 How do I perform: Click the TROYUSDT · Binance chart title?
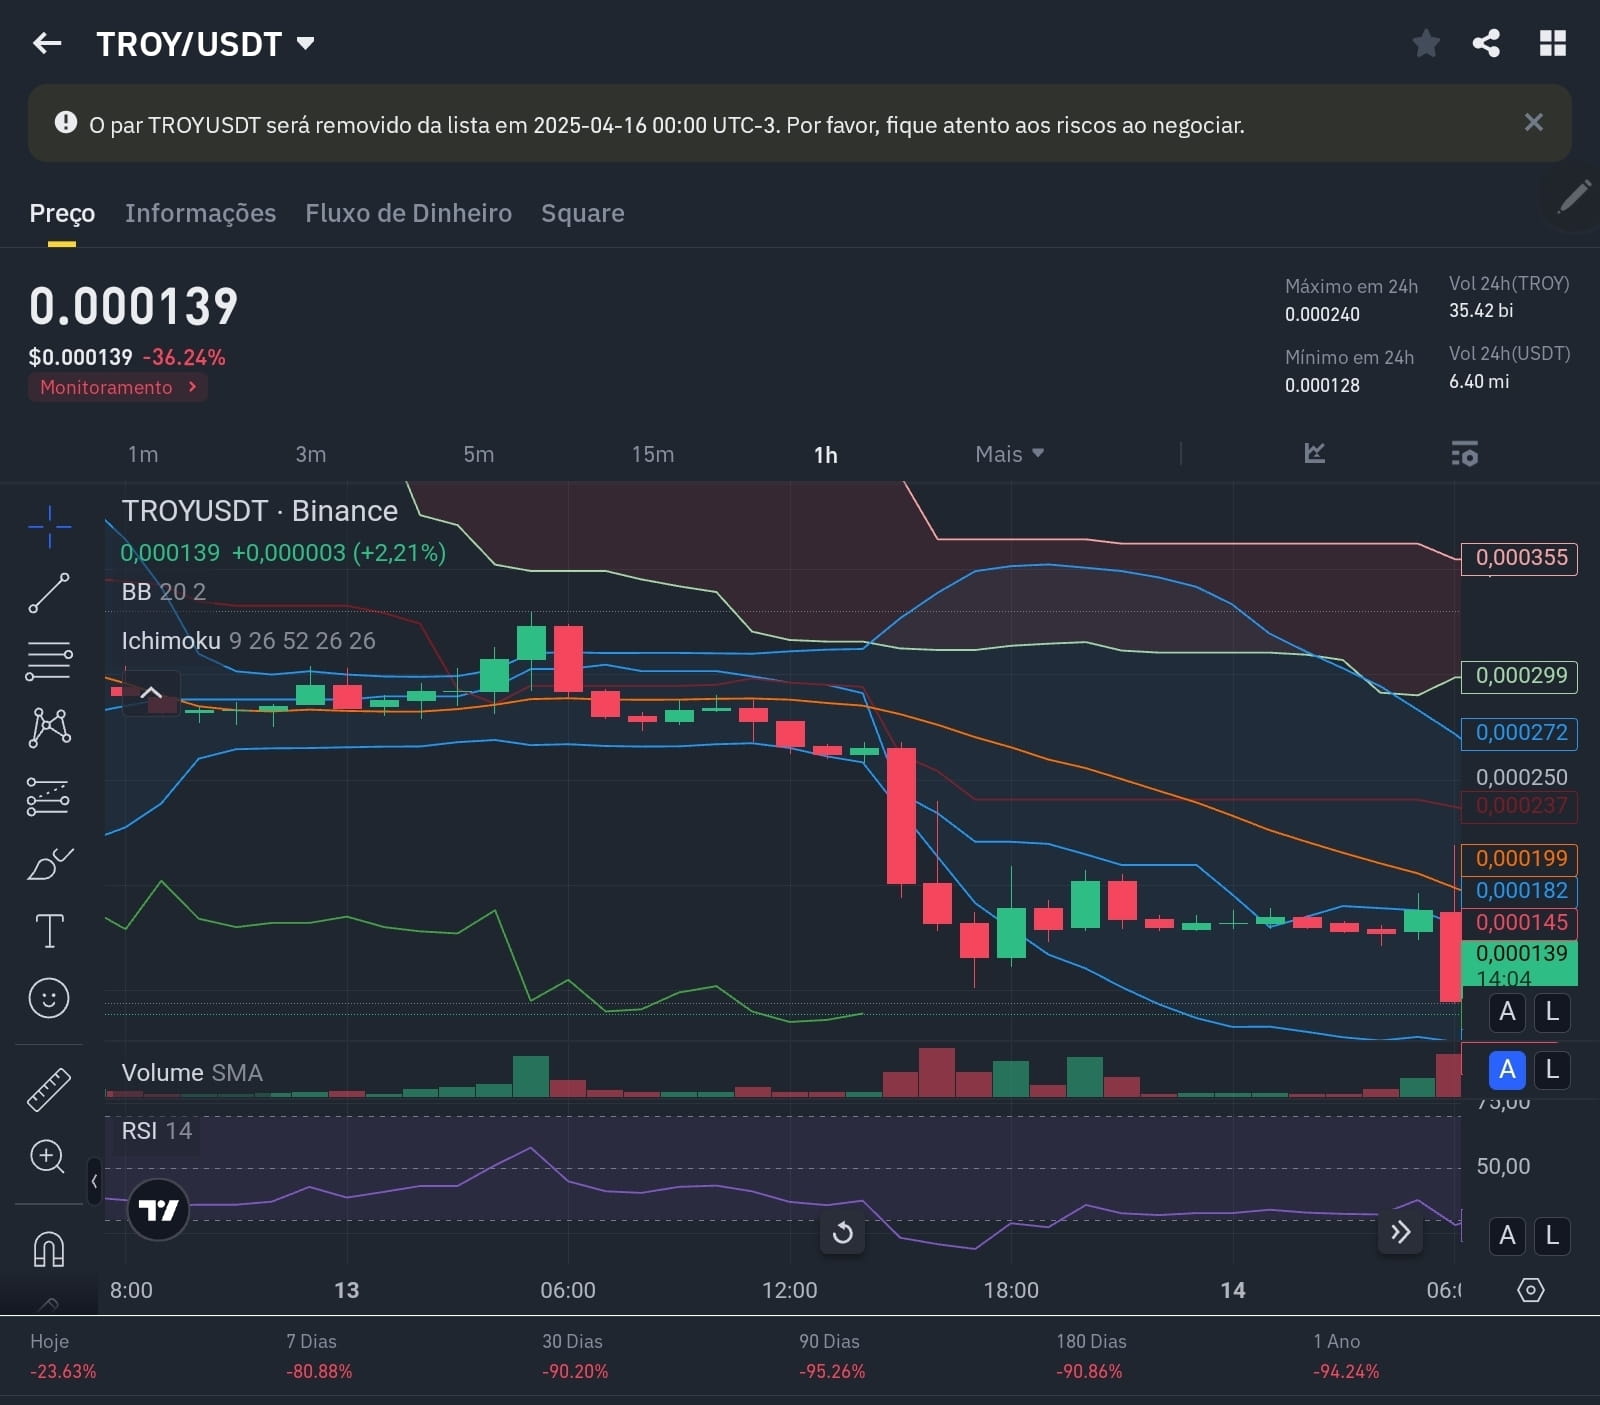(260, 511)
